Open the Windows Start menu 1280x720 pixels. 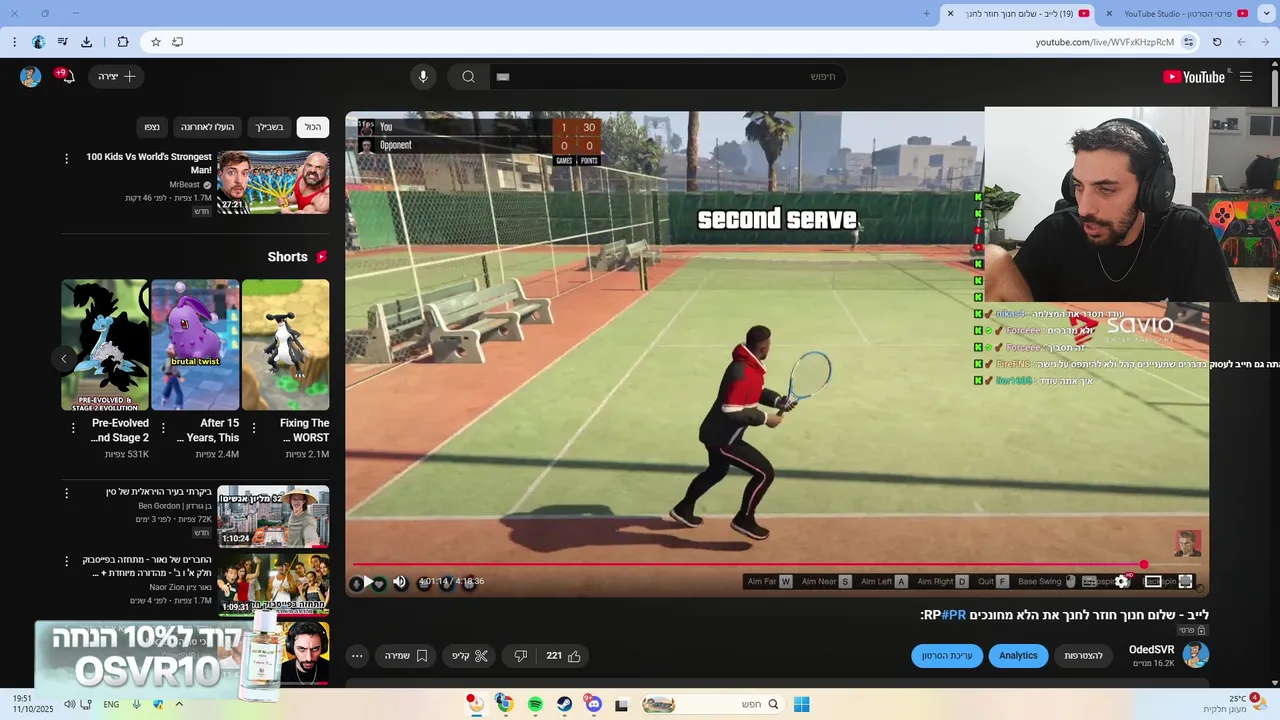[801, 704]
